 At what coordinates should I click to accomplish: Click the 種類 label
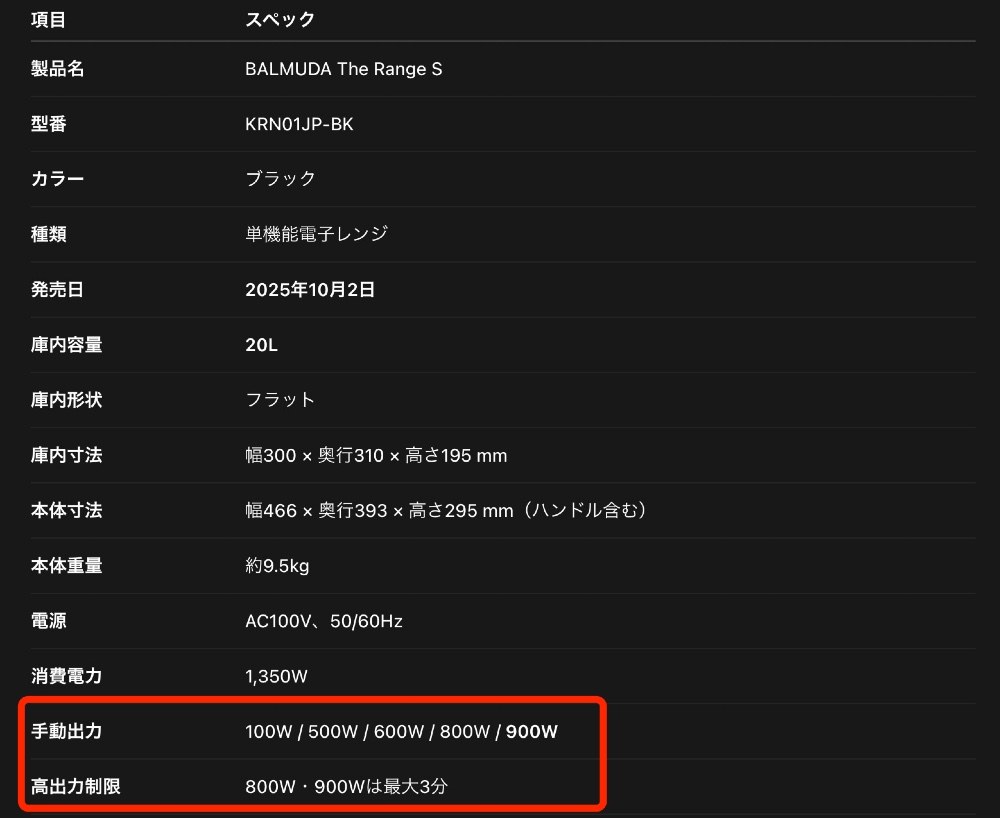tap(48, 234)
